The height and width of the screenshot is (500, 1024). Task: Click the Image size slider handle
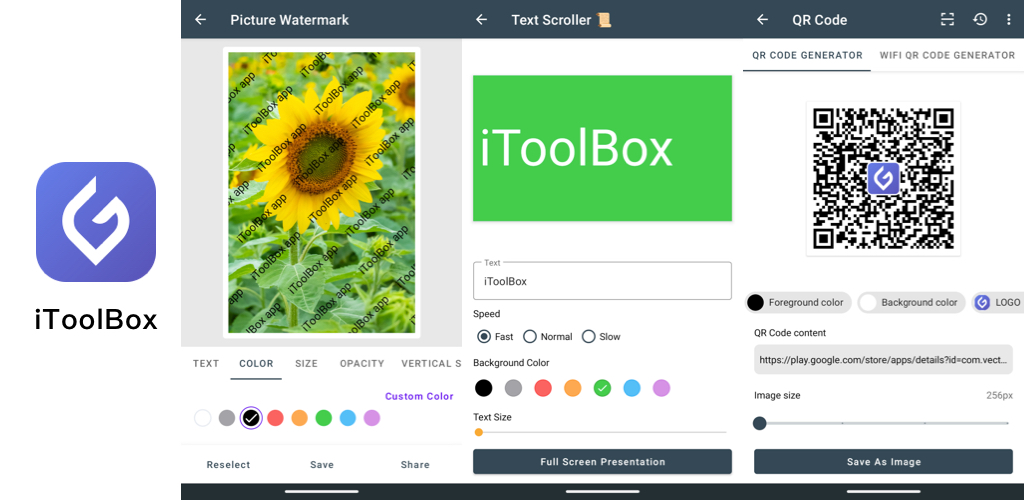760,423
